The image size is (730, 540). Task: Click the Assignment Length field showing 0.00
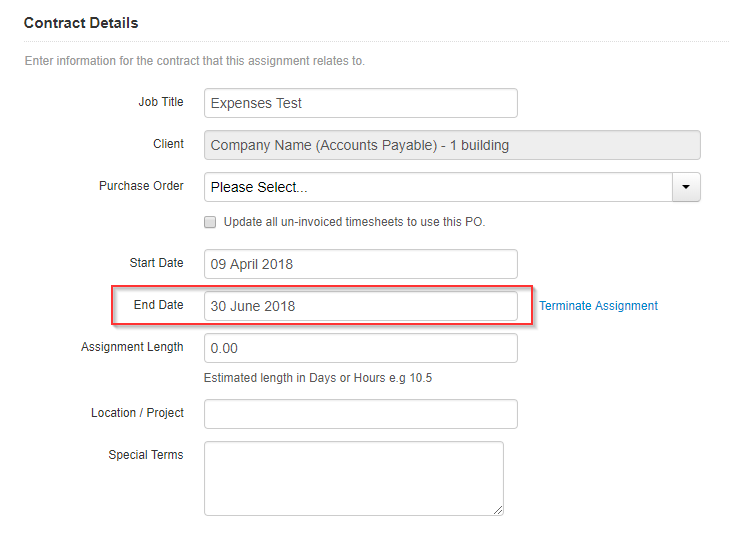coord(360,348)
